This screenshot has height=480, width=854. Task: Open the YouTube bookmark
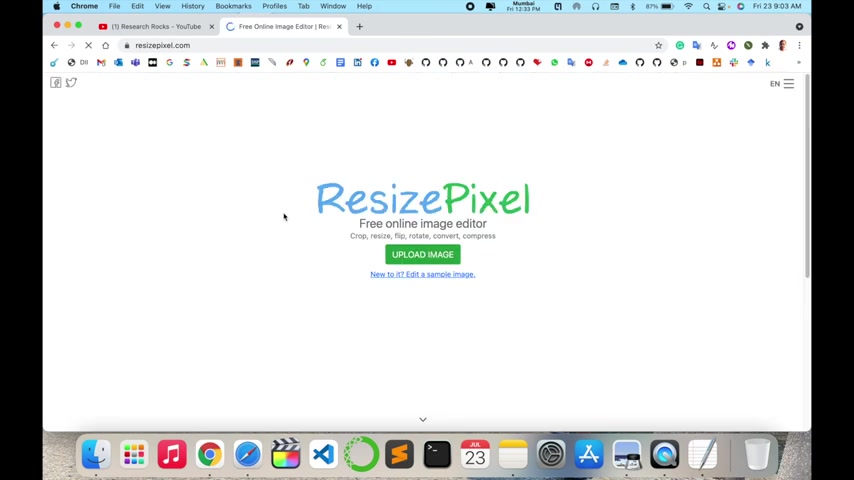[392, 63]
